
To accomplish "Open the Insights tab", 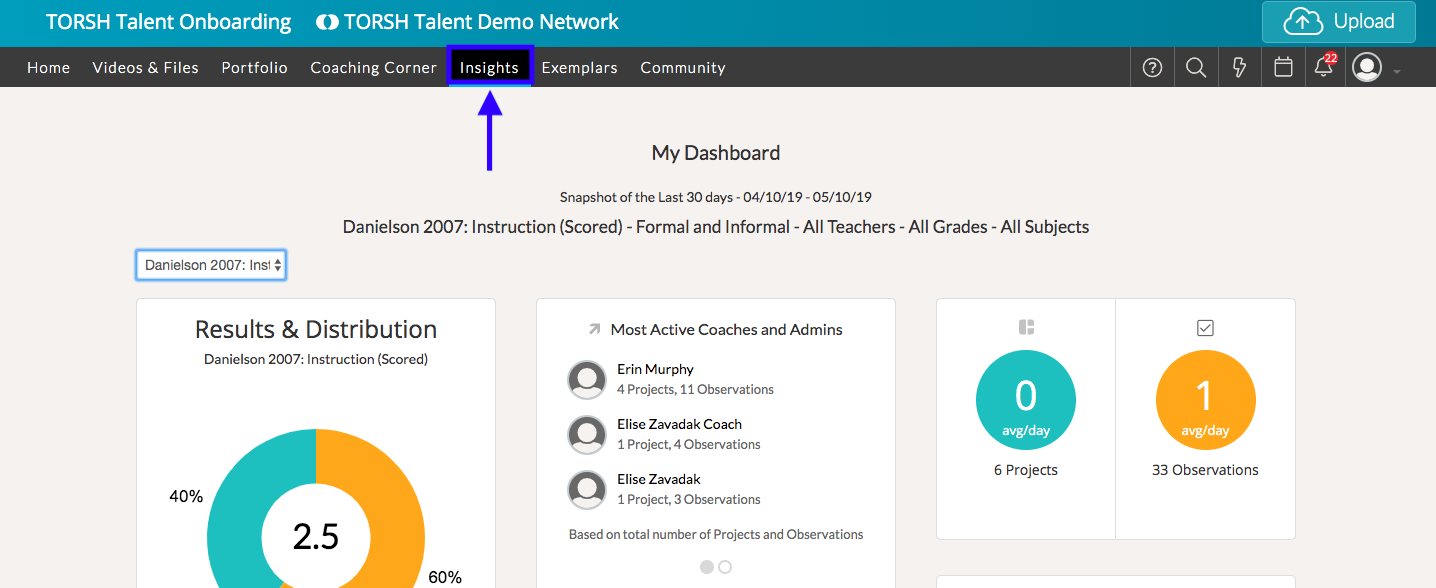I will (x=489, y=68).
